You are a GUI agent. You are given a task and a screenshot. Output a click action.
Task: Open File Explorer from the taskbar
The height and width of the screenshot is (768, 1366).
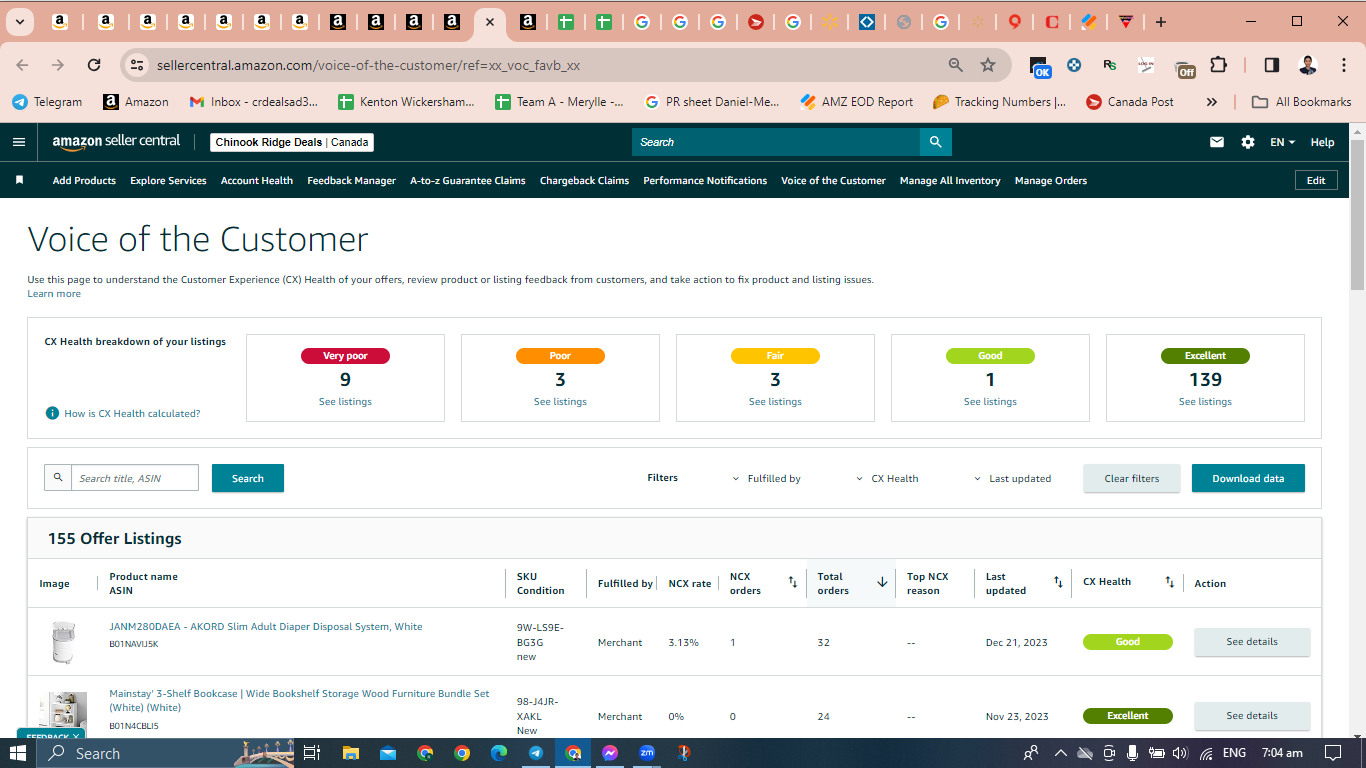click(351, 753)
